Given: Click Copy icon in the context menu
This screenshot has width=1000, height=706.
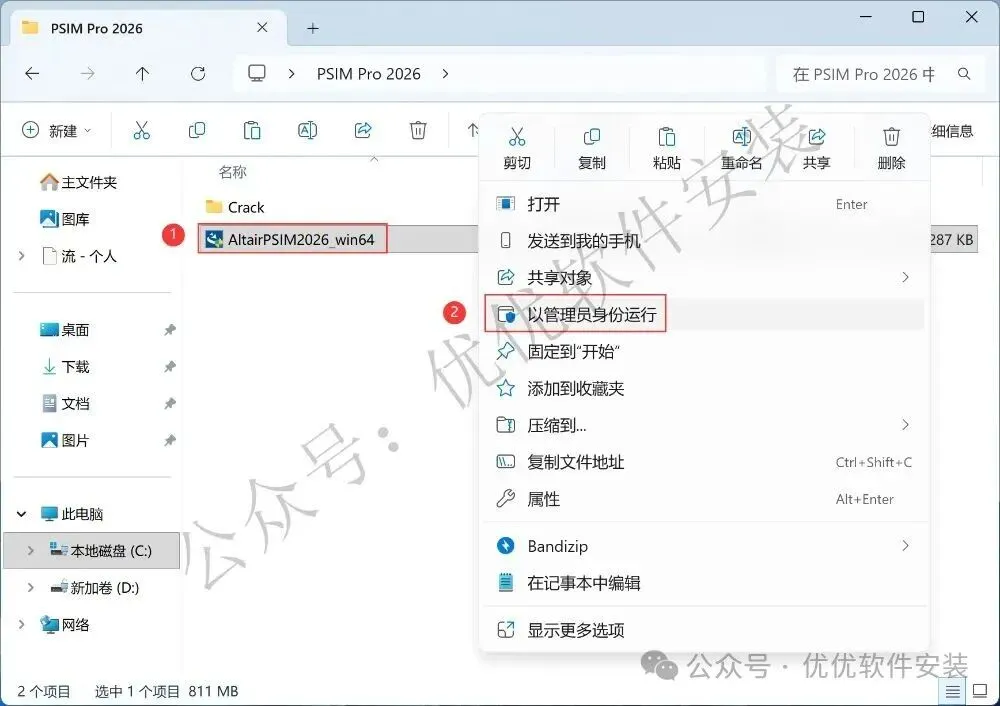Looking at the screenshot, I should coord(592,136).
